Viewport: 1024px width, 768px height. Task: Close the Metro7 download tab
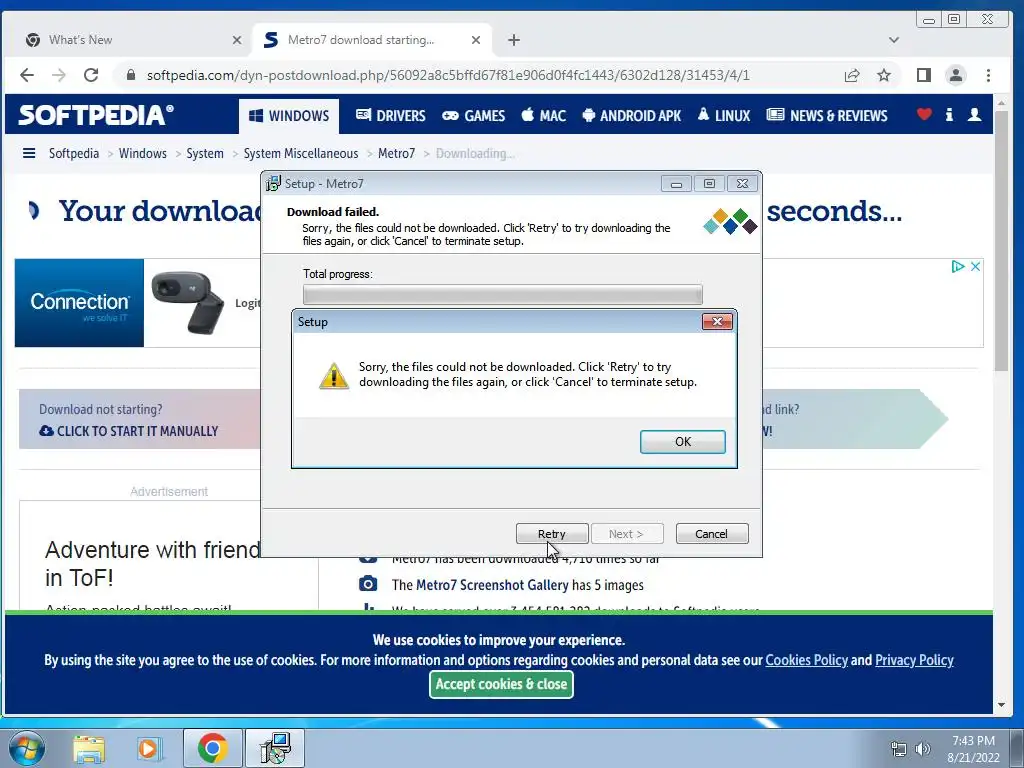[x=475, y=40]
